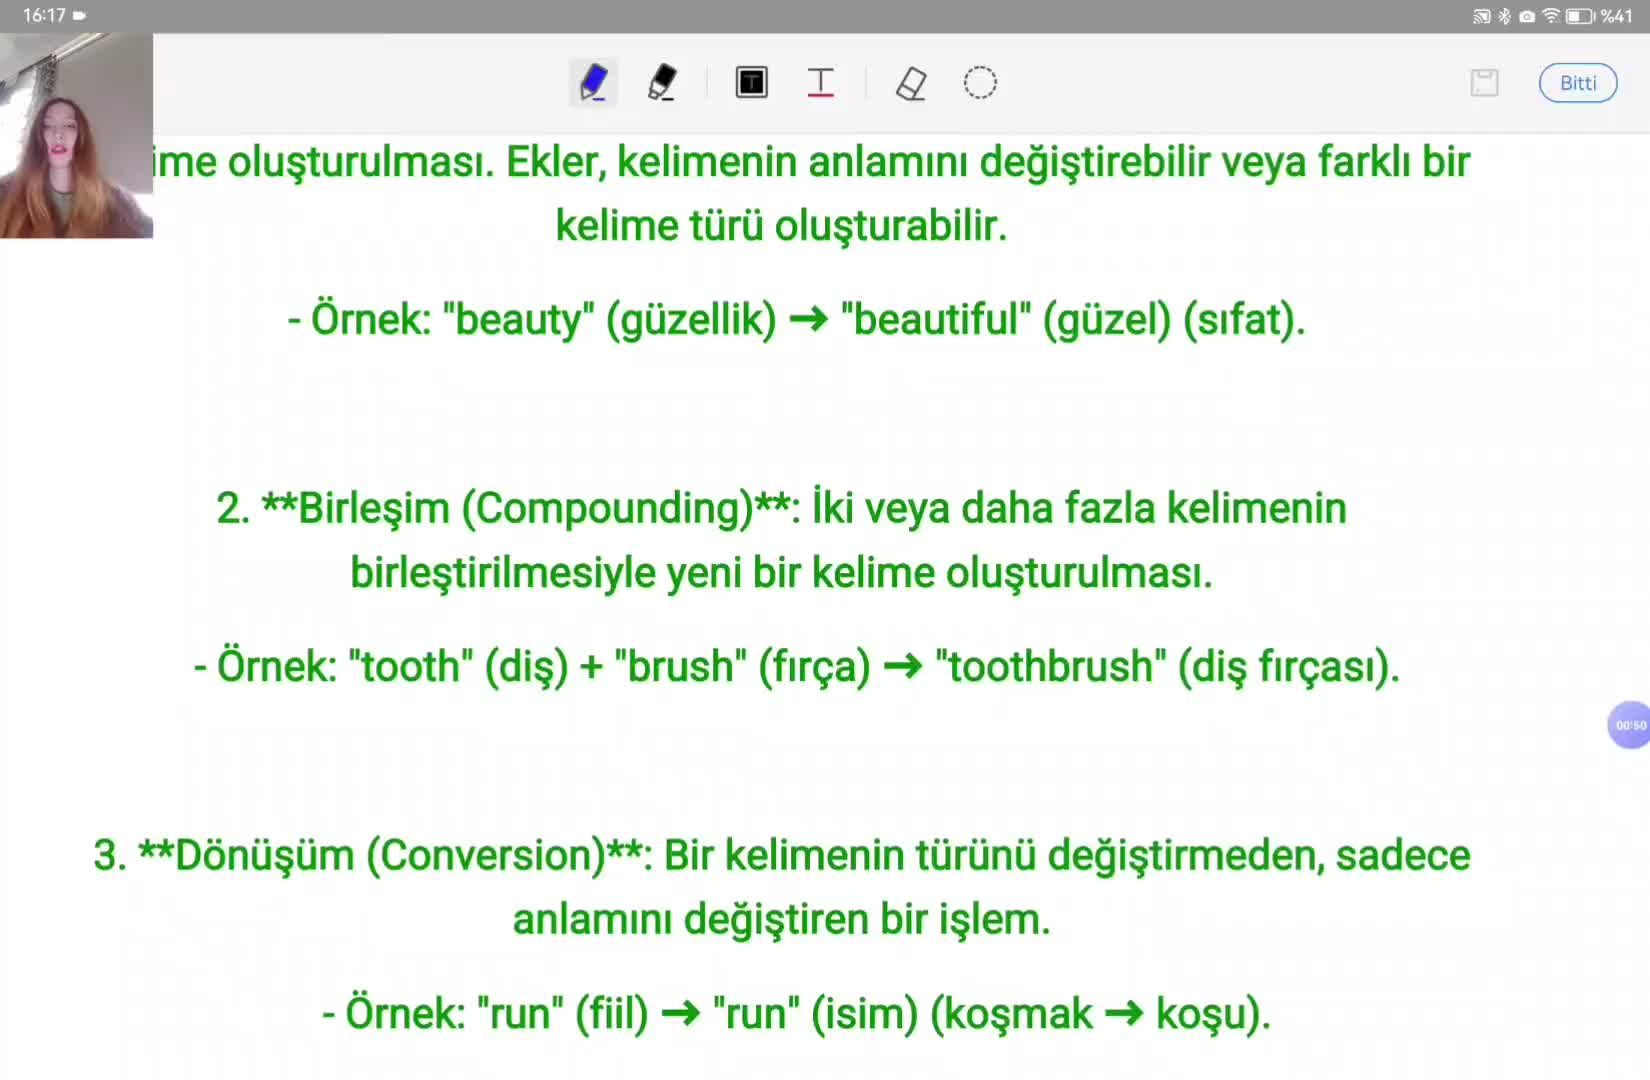Tap the Bluetooth status icon
1650x1080 pixels.
[x=1504, y=16]
